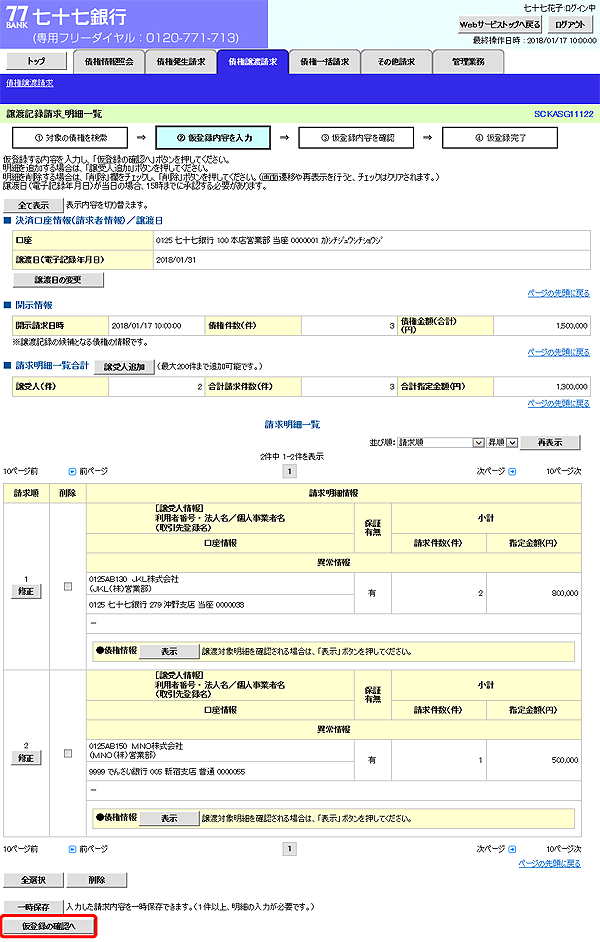Click page number 1 below the table

coord(289,849)
